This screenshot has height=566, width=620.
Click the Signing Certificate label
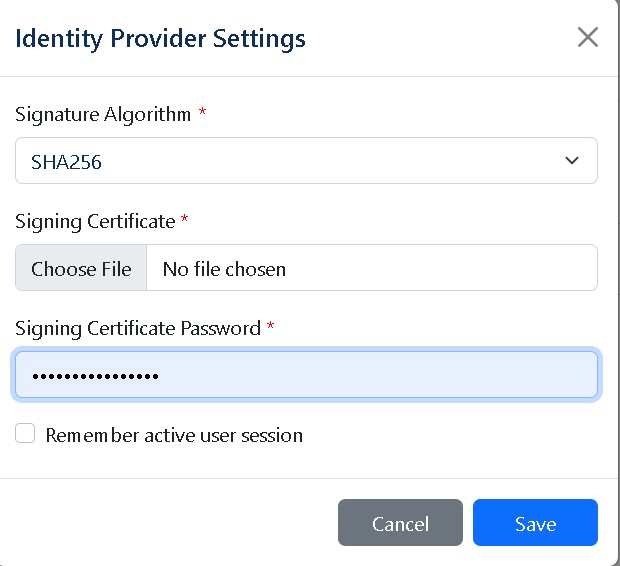tap(95, 221)
